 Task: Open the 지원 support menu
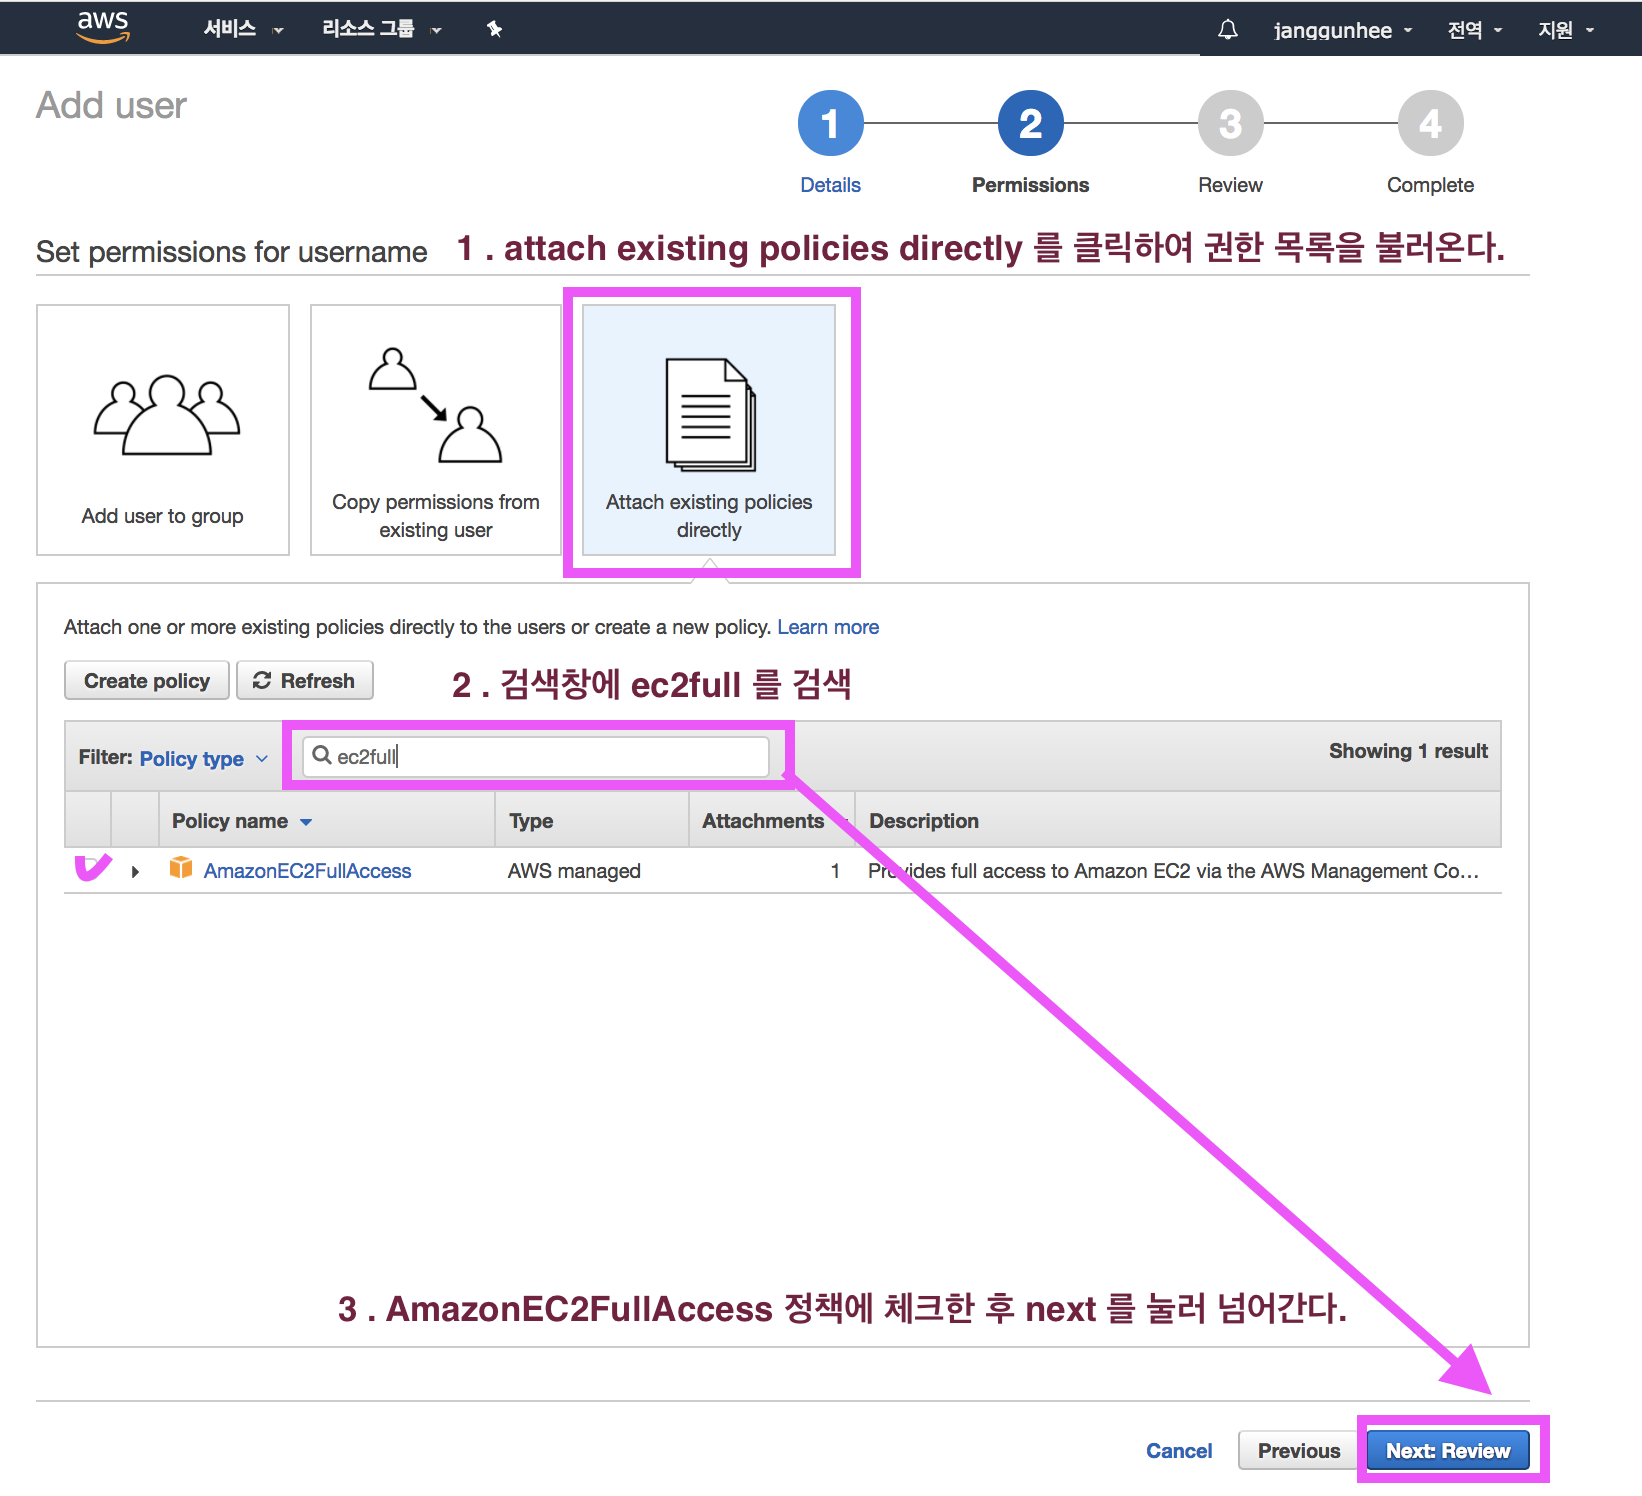coord(1566,30)
